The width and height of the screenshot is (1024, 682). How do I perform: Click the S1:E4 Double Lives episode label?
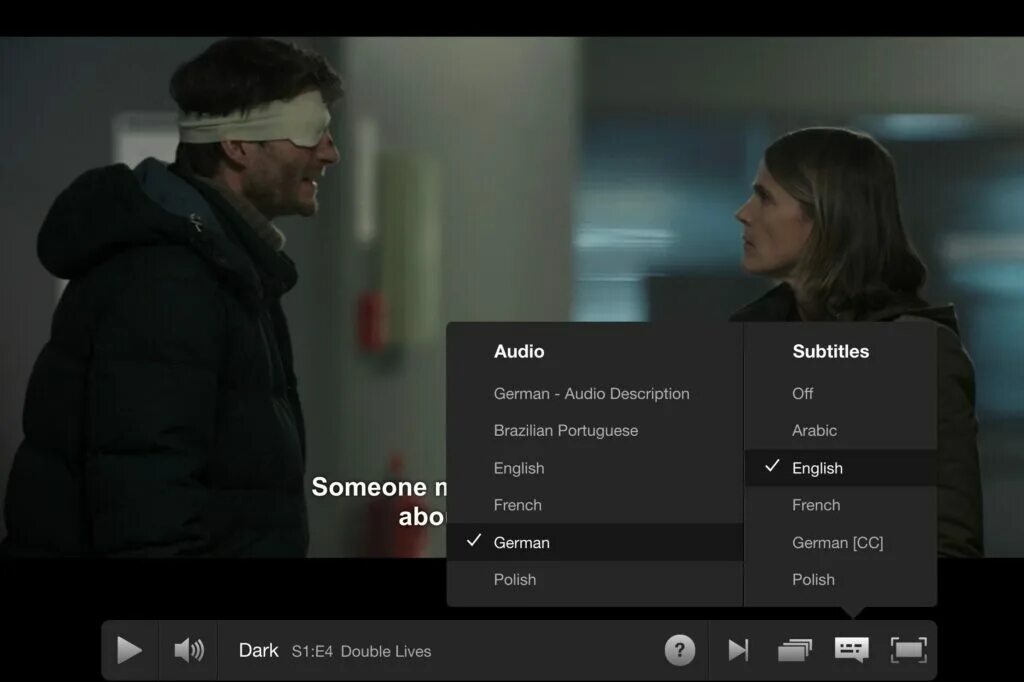[361, 651]
